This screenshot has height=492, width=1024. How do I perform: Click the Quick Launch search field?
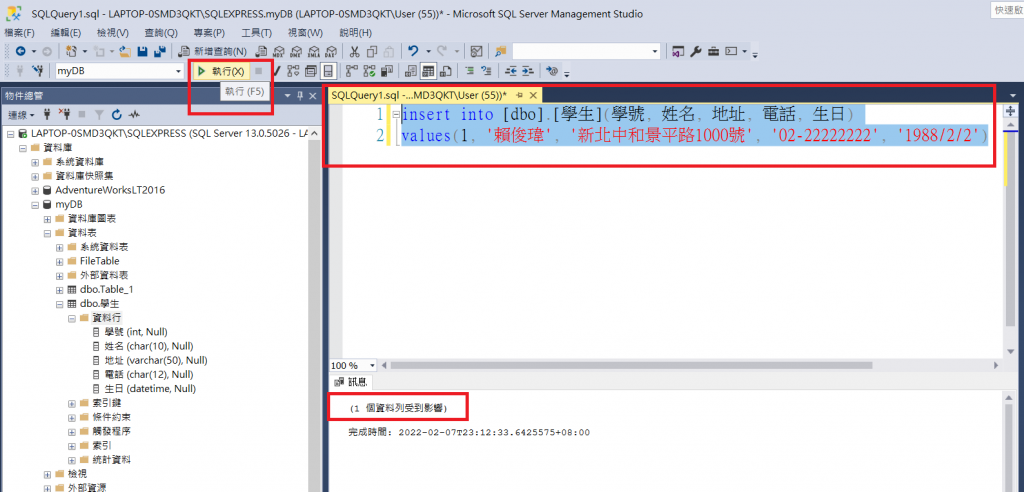coord(1007,10)
